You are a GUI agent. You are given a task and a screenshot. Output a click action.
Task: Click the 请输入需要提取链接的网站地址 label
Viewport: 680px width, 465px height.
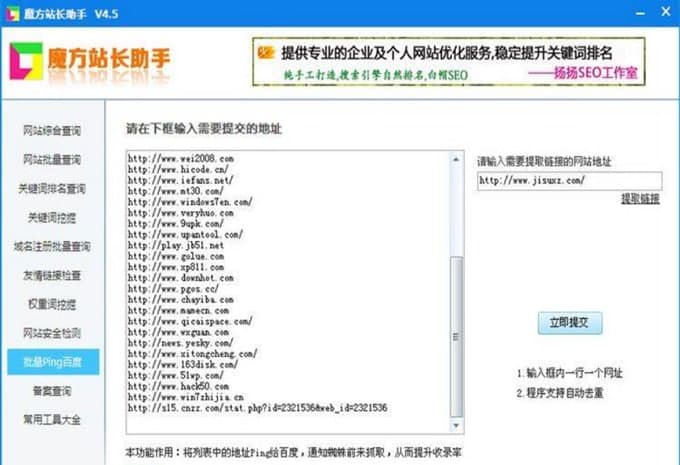point(544,162)
